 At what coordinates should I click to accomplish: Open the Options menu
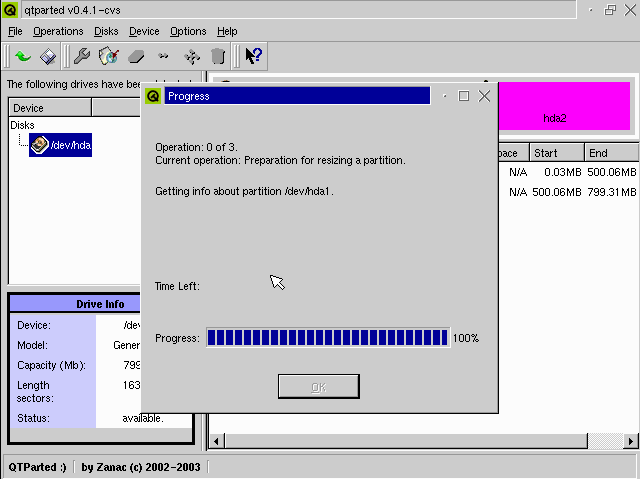click(x=188, y=31)
